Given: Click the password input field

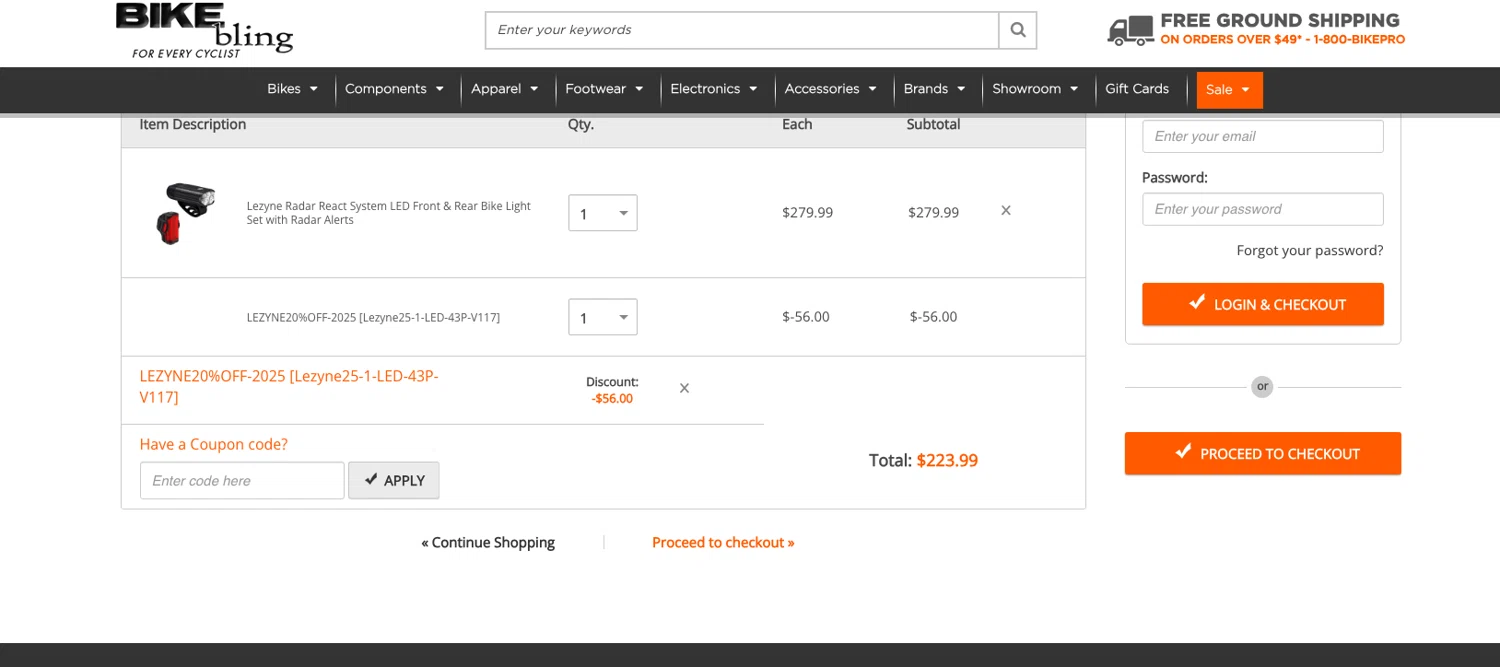Looking at the screenshot, I should (1263, 209).
